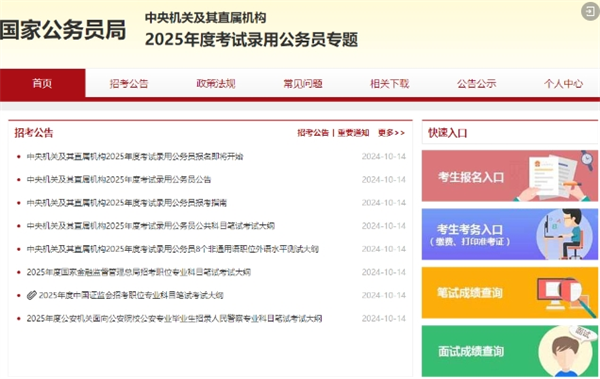600x379 pixels.
Task: Open 公务员报考指南 announcement
Action: [x=127, y=203]
